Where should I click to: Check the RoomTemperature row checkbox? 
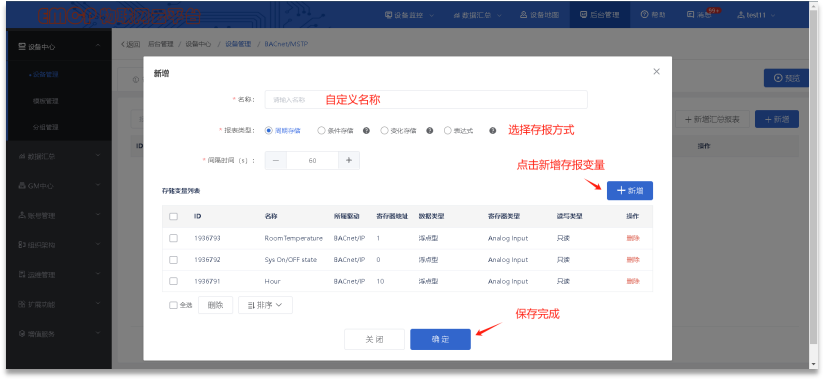tap(173, 238)
